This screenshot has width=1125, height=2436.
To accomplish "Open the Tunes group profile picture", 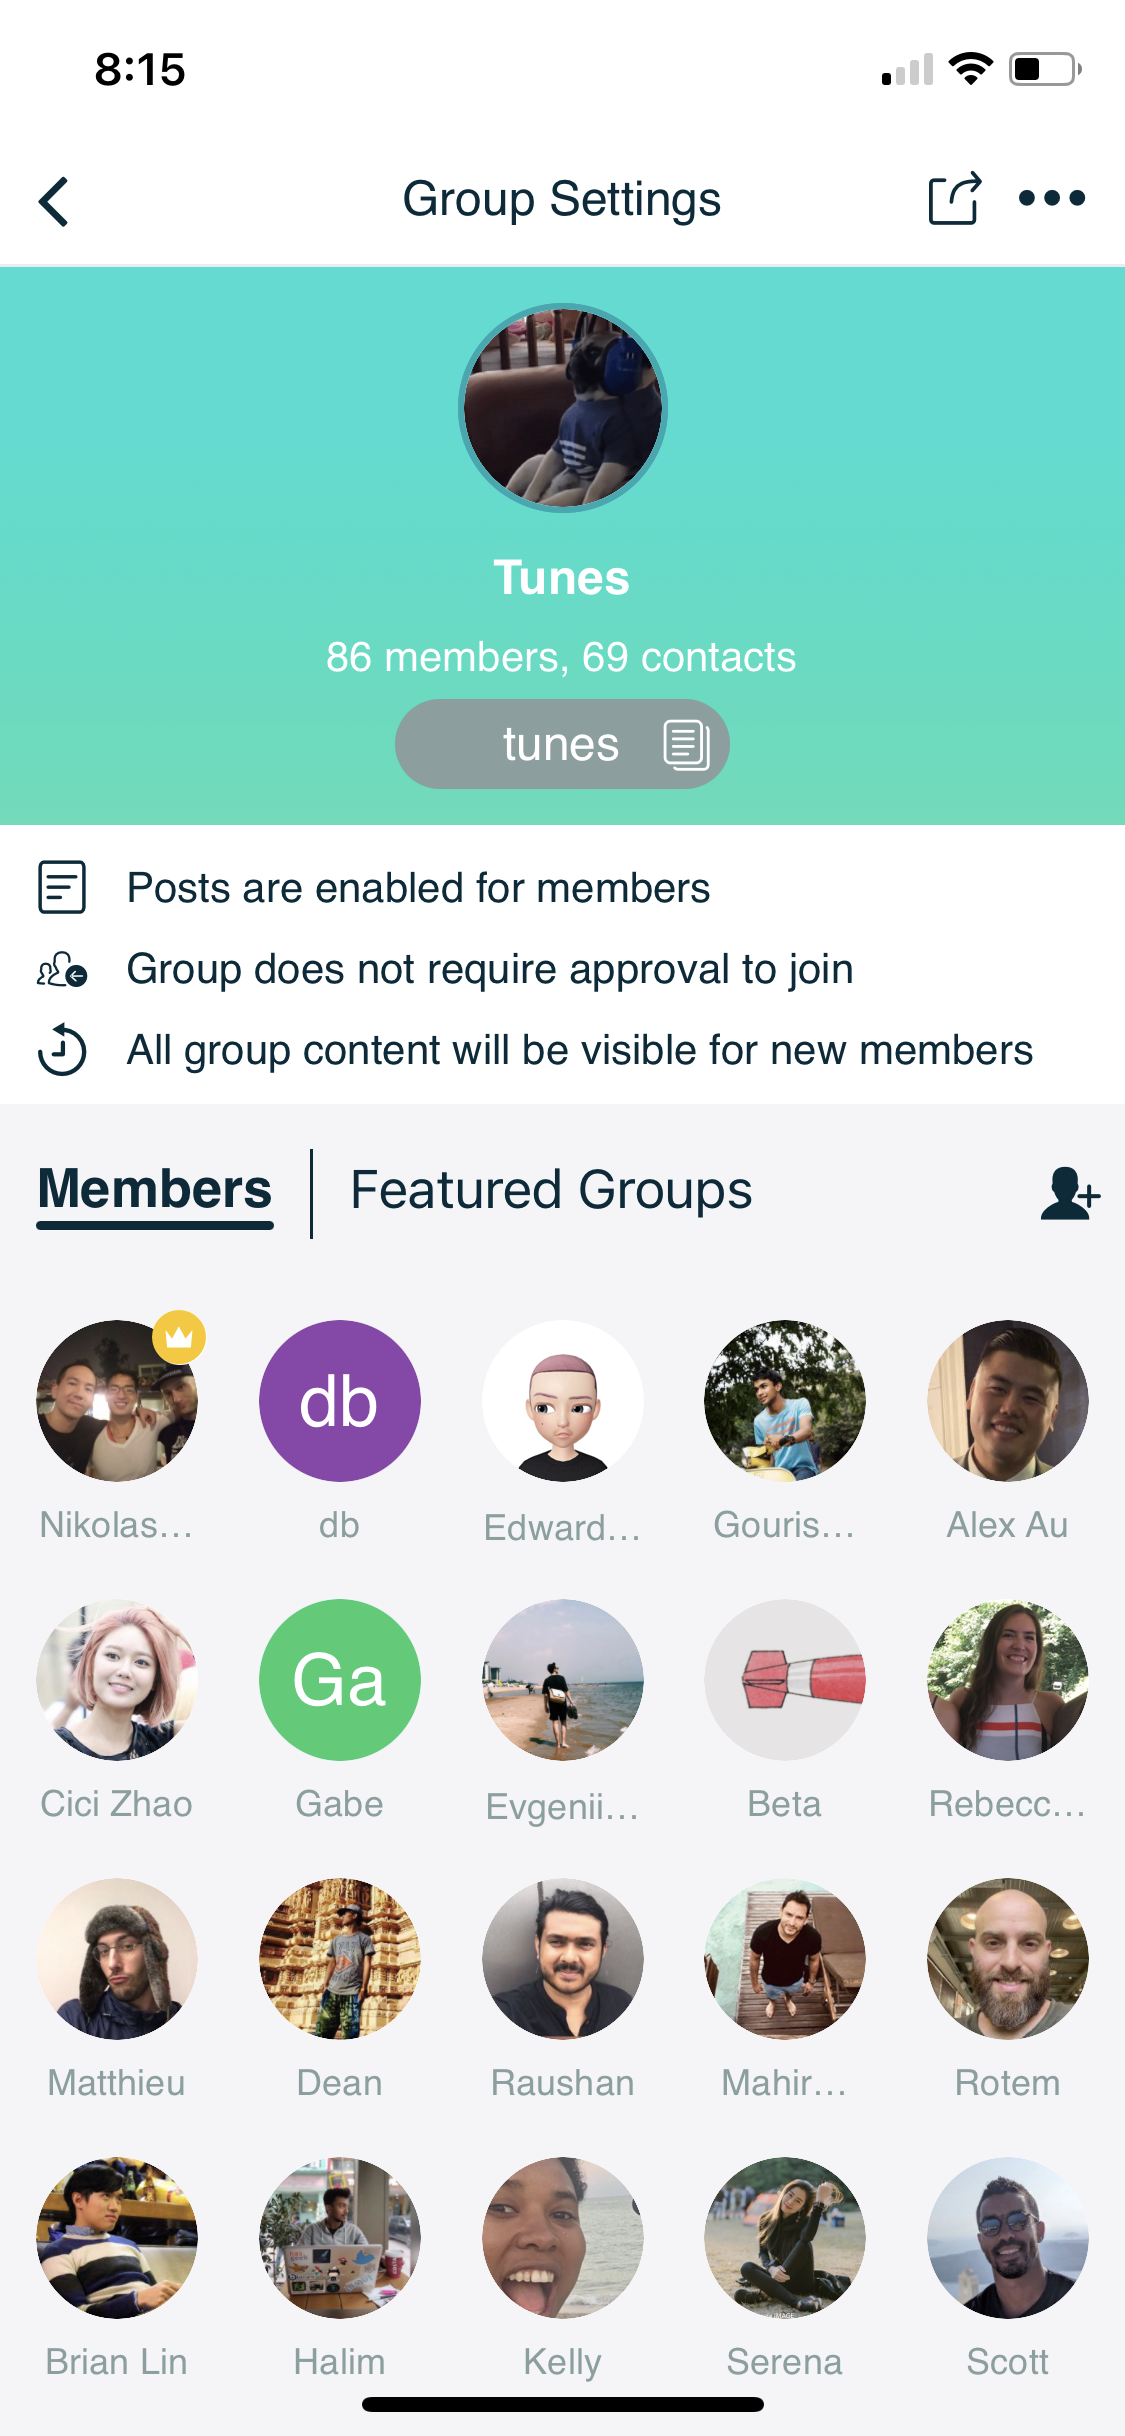I will tap(562, 408).
